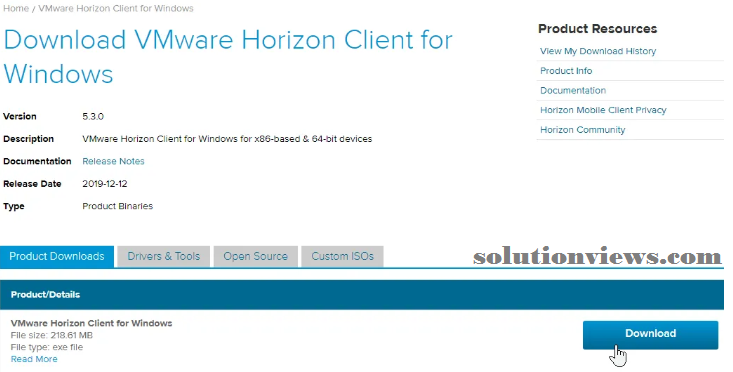733x372 pixels.
Task: Open the Documentation resource link
Action: pyautogui.click(x=573, y=90)
